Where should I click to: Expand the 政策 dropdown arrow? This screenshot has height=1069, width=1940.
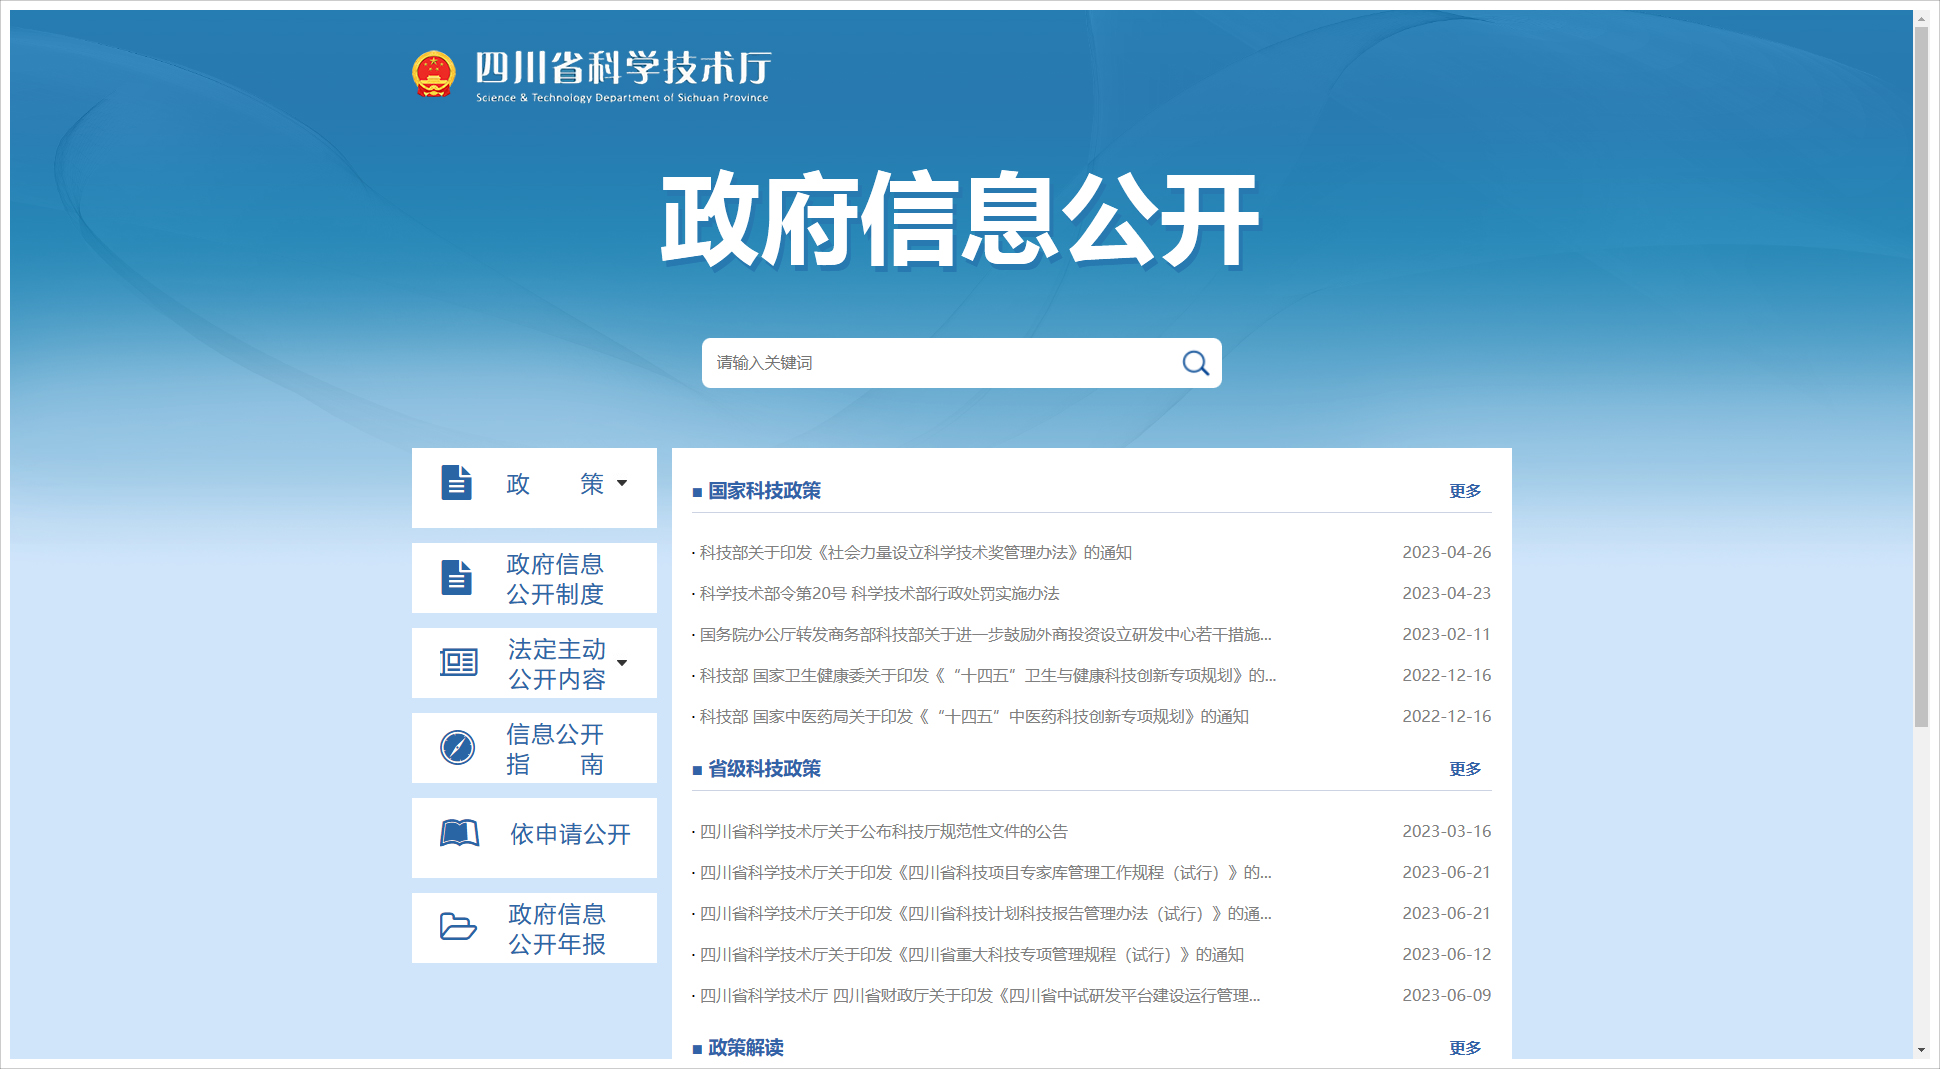click(x=622, y=483)
